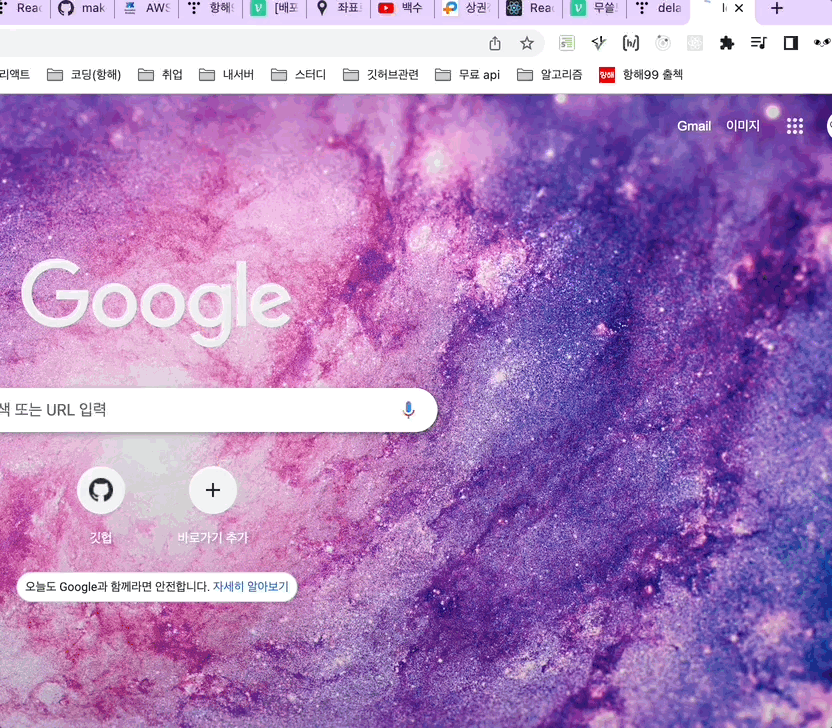Switch to the [배포 velog tab
The image size is (832, 728).
(274, 8)
